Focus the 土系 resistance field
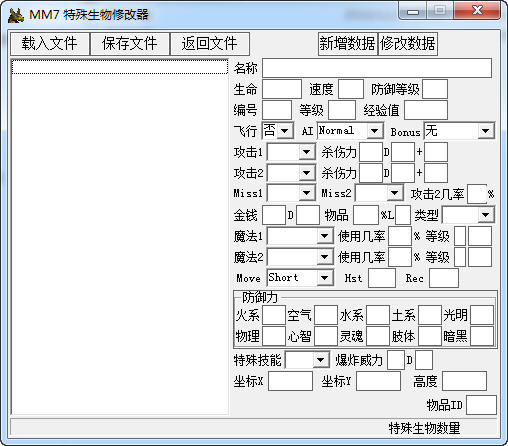The image size is (508, 446). point(430,315)
